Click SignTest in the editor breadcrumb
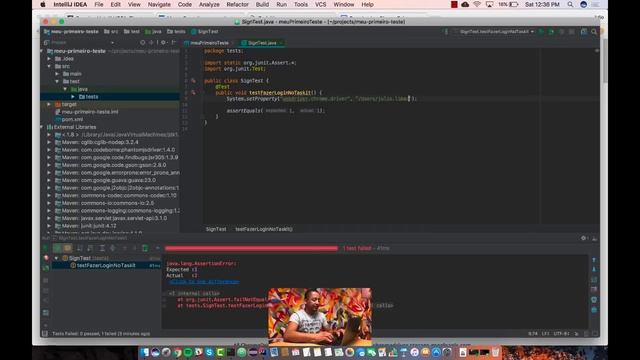 tap(216, 229)
